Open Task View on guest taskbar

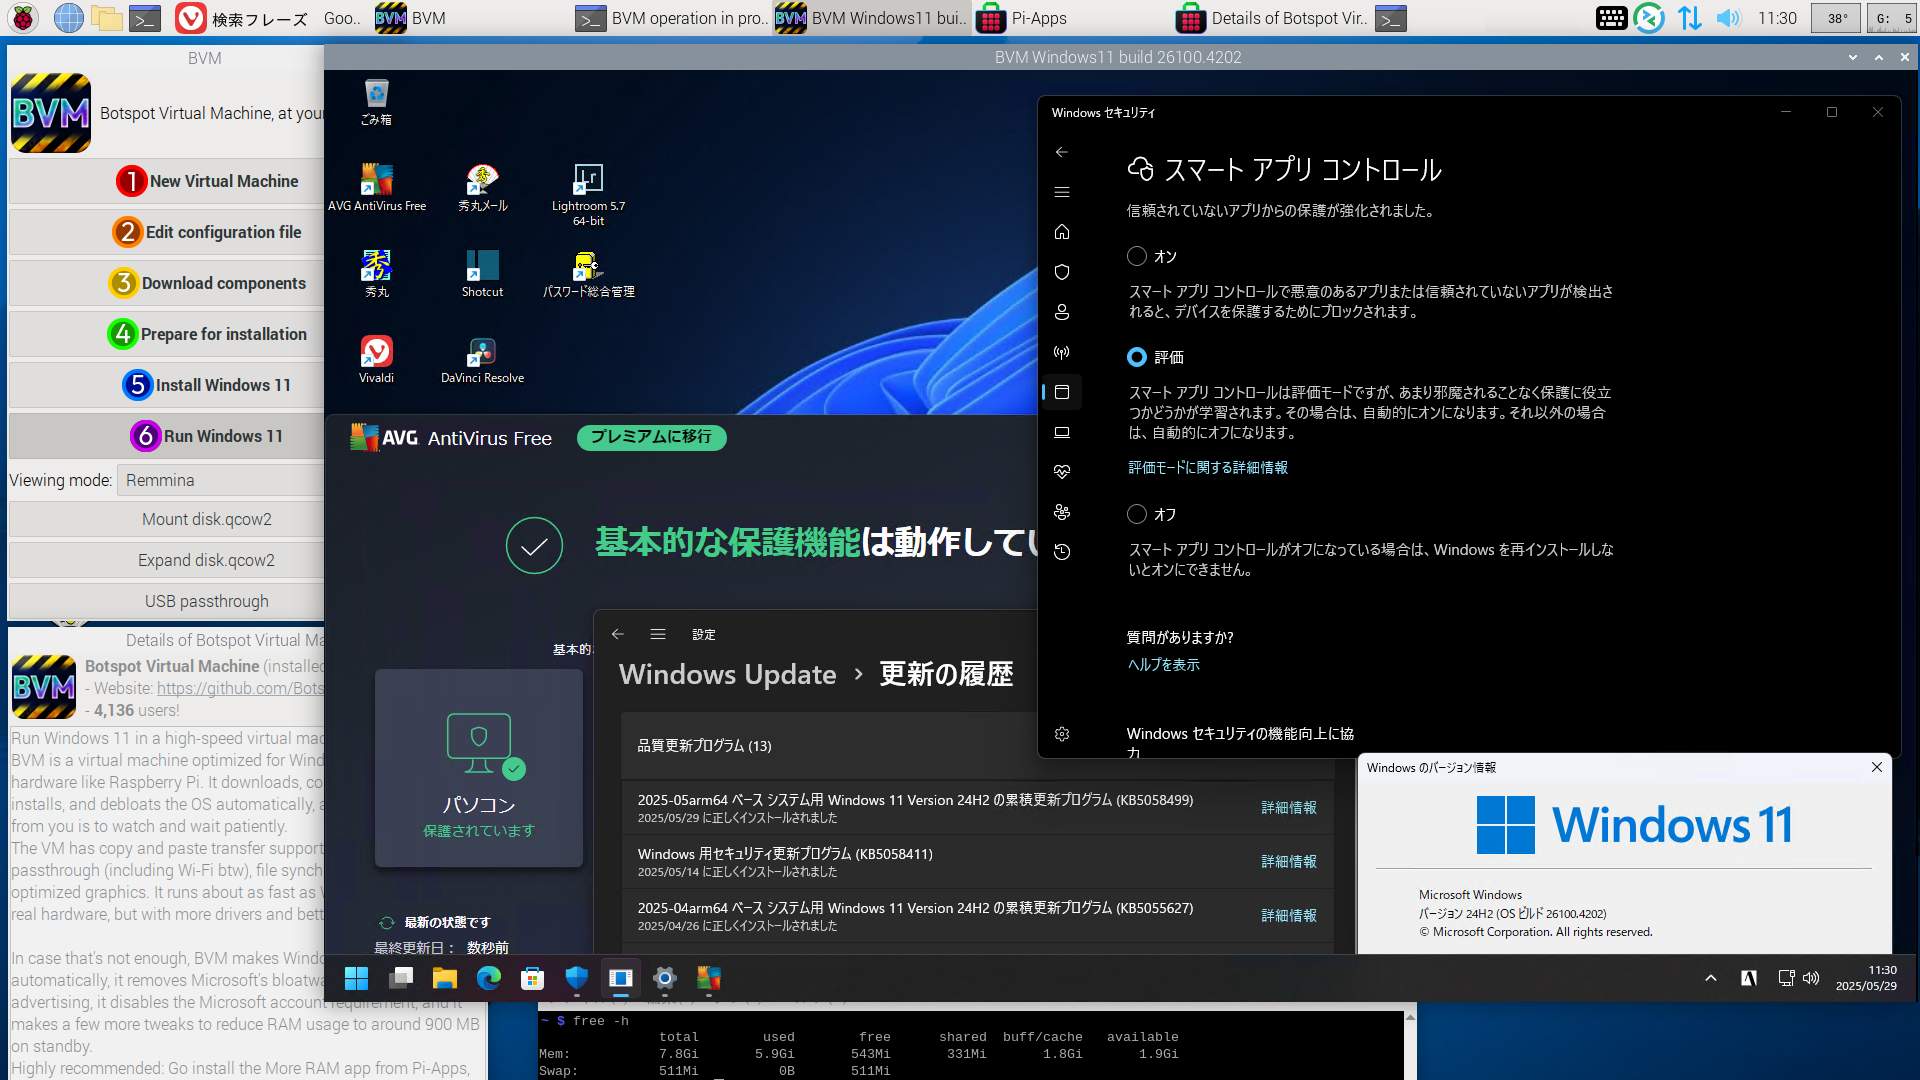click(x=400, y=978)
